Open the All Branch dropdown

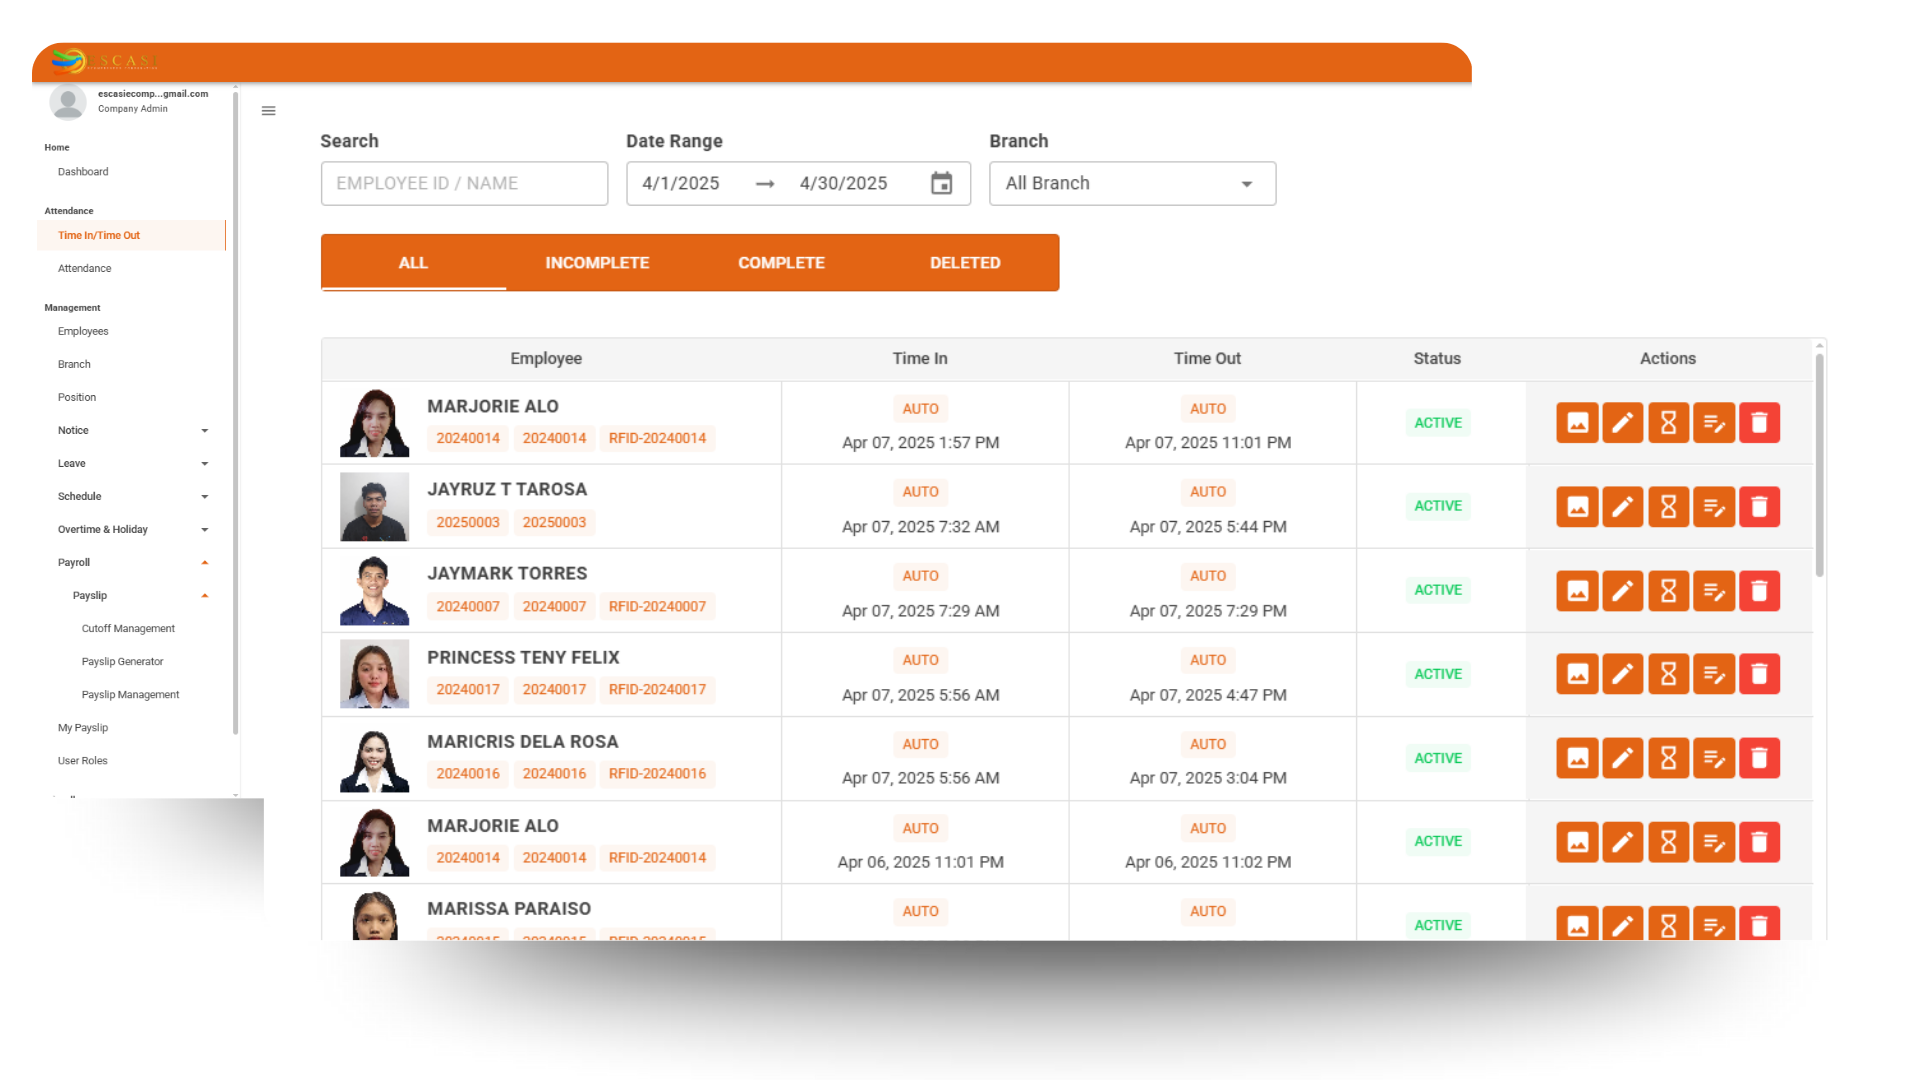[1132, 184]
